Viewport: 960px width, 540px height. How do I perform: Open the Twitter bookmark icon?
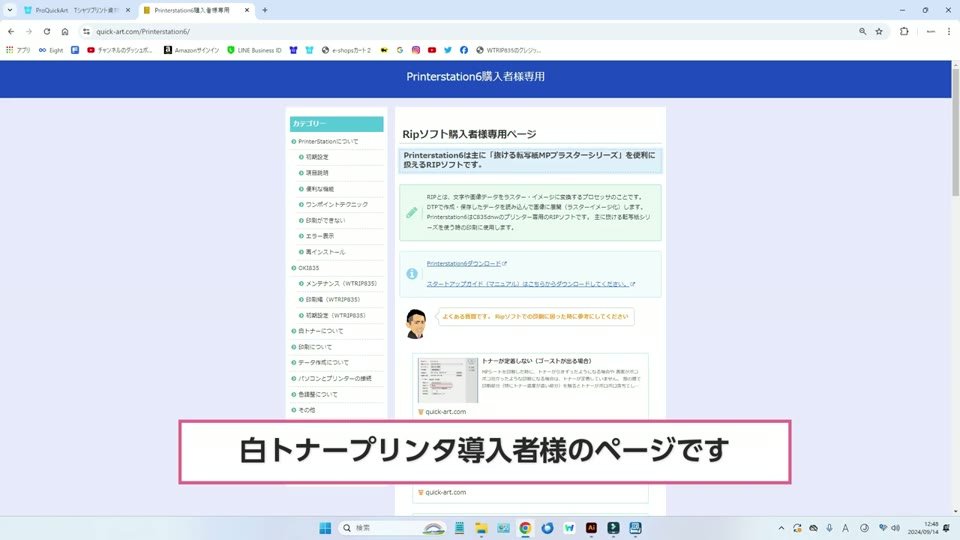click(x=448, y=50)
